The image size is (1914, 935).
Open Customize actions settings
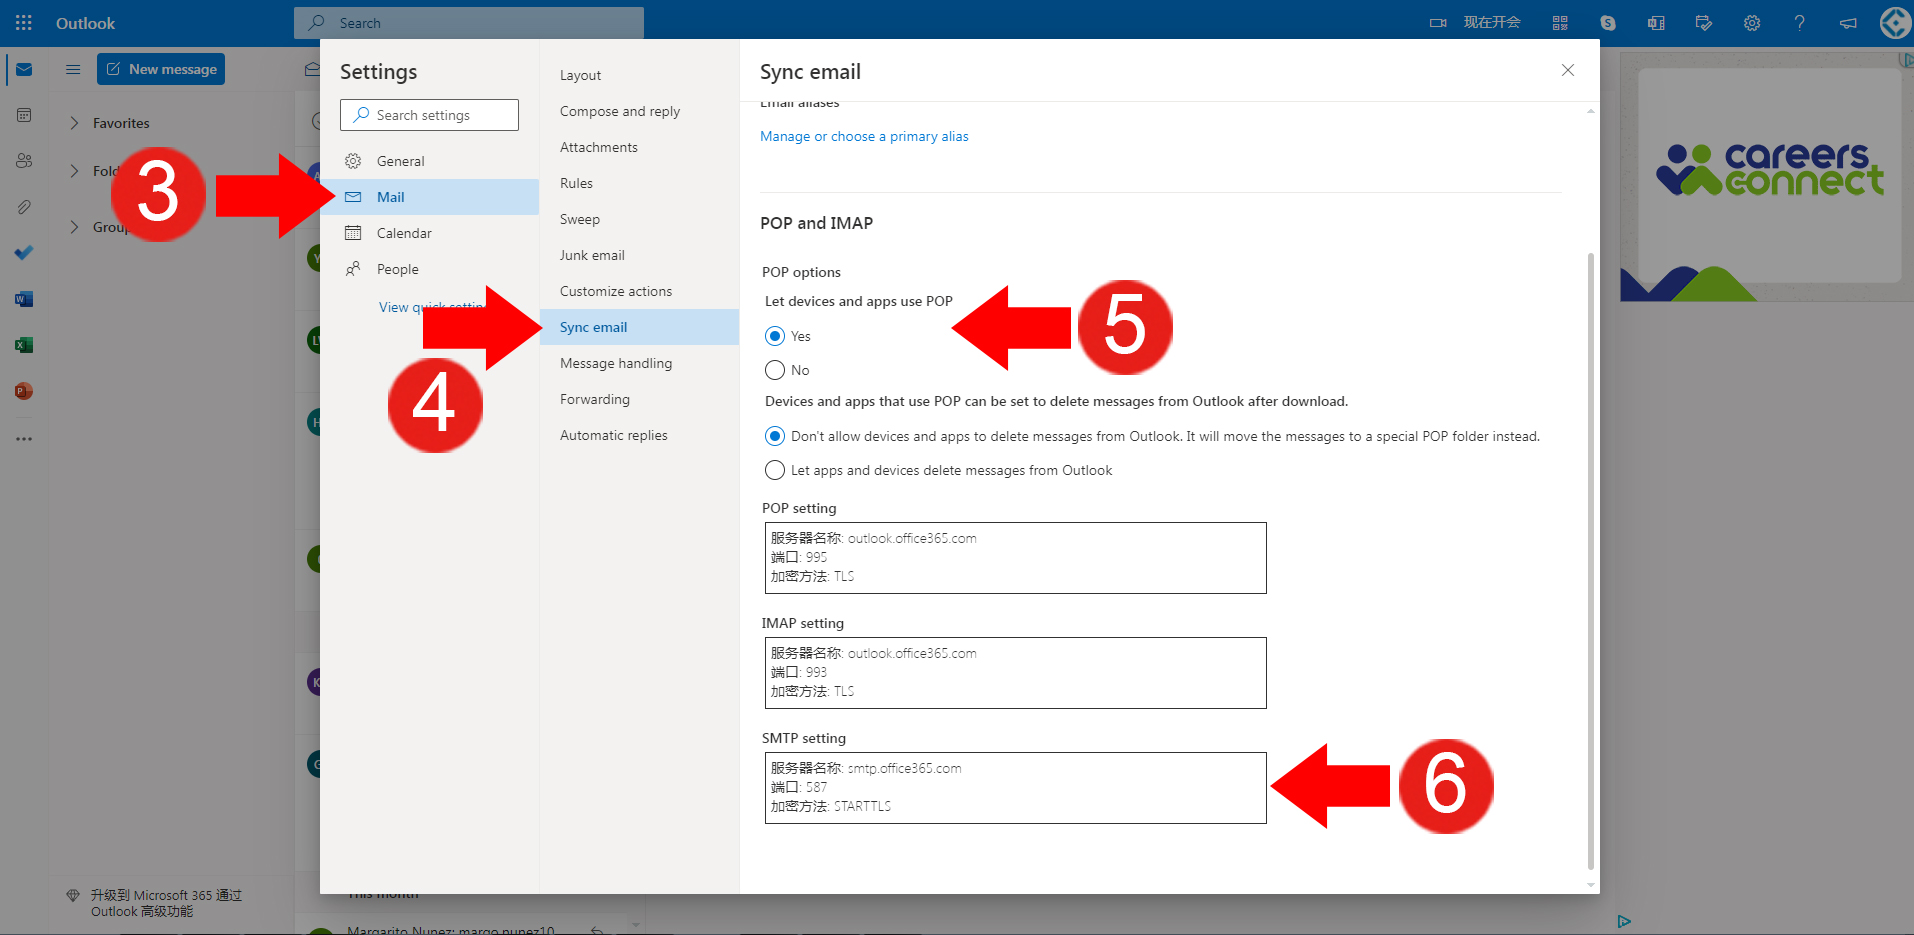[639, 291]
